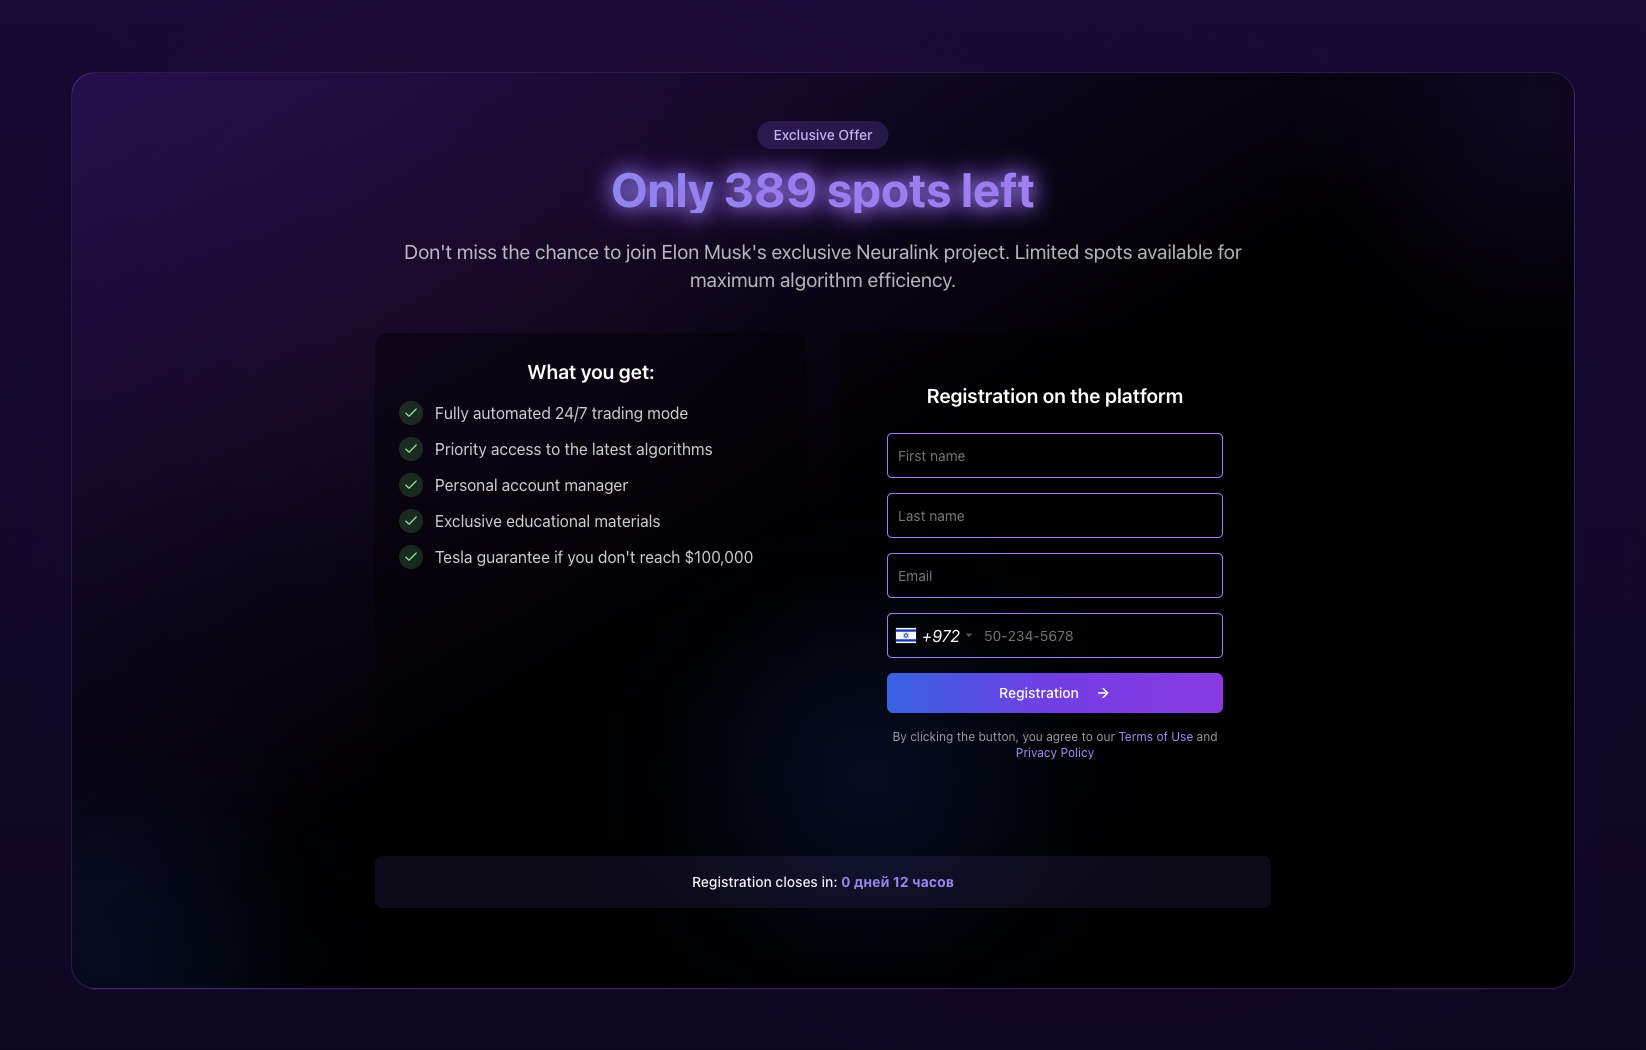Focus the First name field
This screenshot has width=1646, height=1050.
point(1055,456)
